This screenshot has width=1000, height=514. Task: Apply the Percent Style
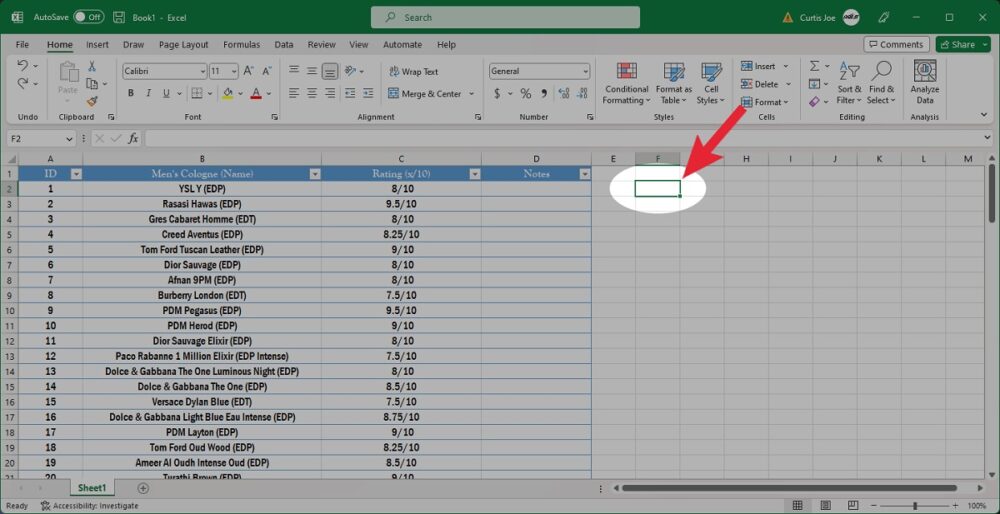[x=526, y=94]
